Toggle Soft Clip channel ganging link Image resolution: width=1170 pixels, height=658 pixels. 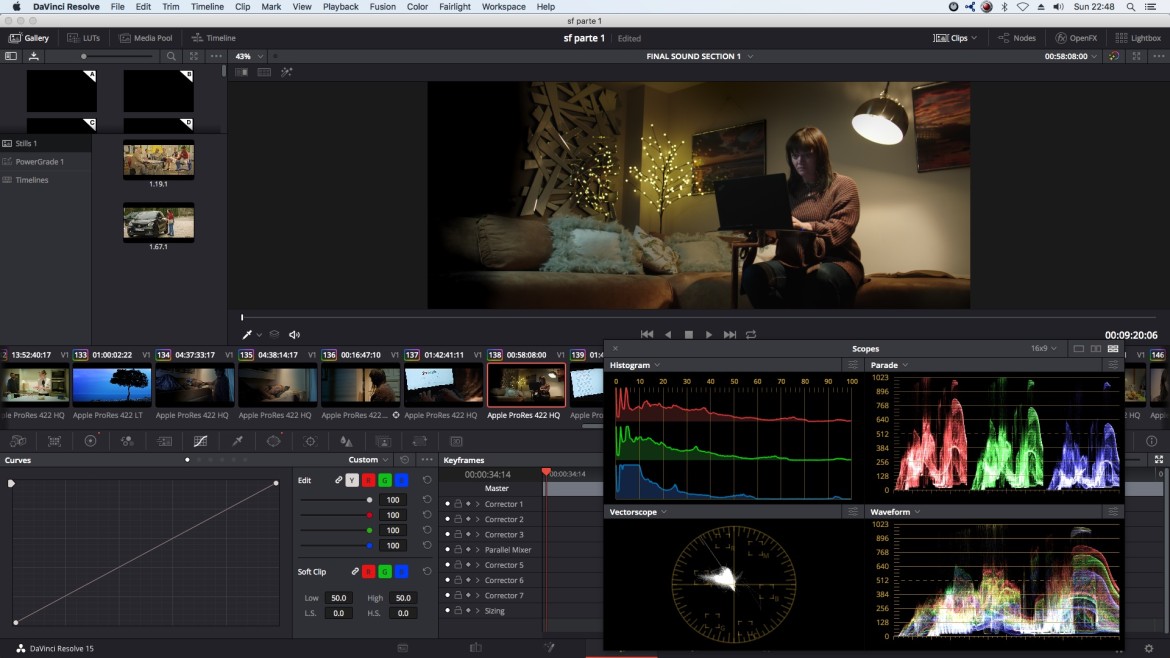click(355, 571)
